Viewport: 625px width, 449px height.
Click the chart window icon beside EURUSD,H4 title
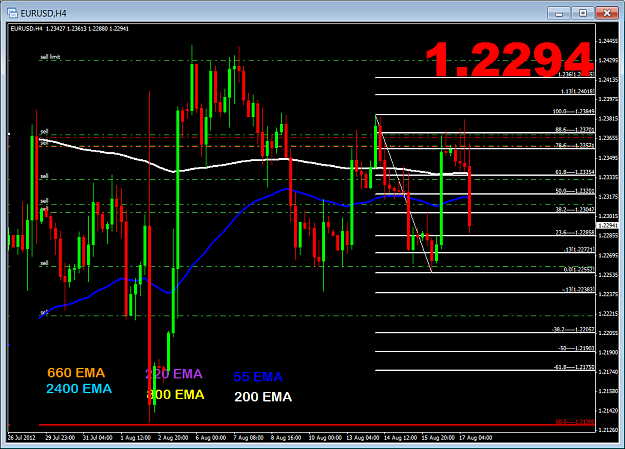(12, 13)
